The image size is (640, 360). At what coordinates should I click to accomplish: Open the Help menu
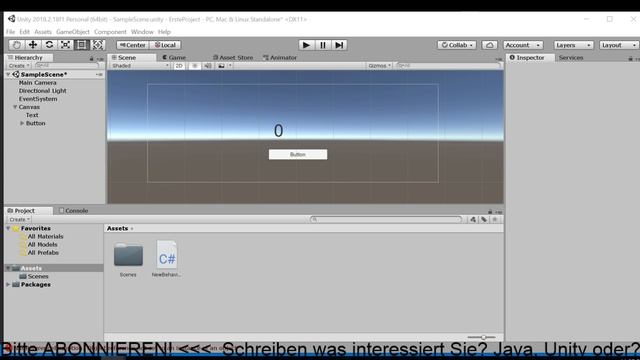[164, 32]
